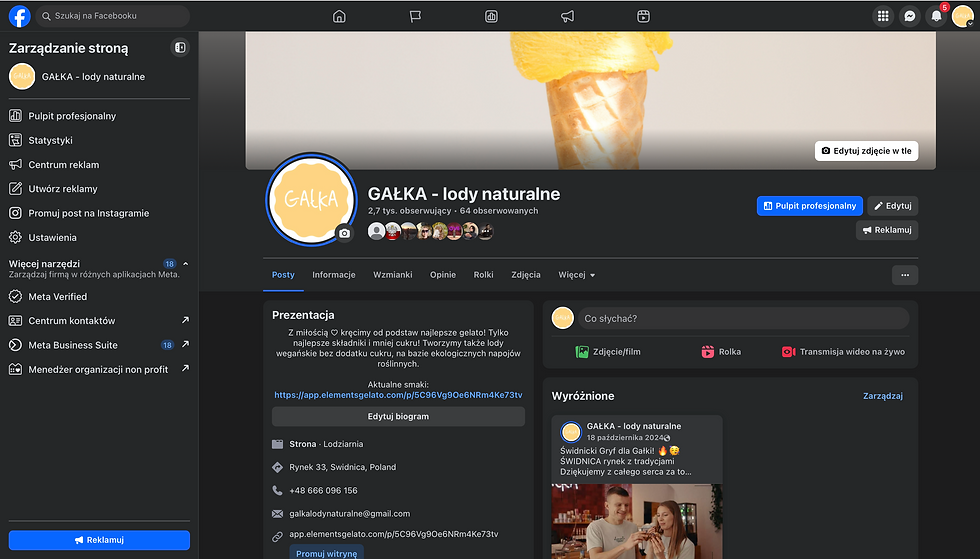Click the galkalodynaturalne@gmail.com email
The height and width of the screenshot is (559, 980).
click(349, 514)
